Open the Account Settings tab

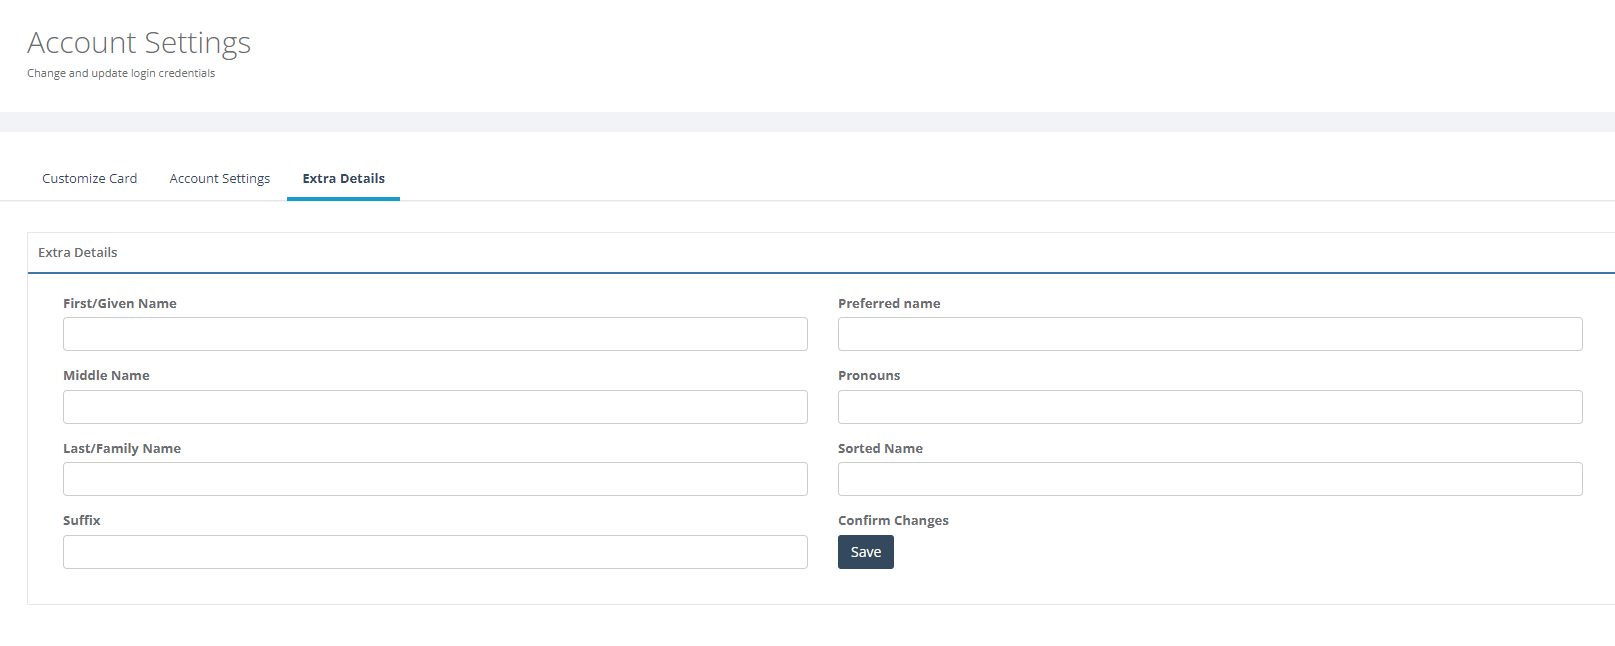[220, 179]
